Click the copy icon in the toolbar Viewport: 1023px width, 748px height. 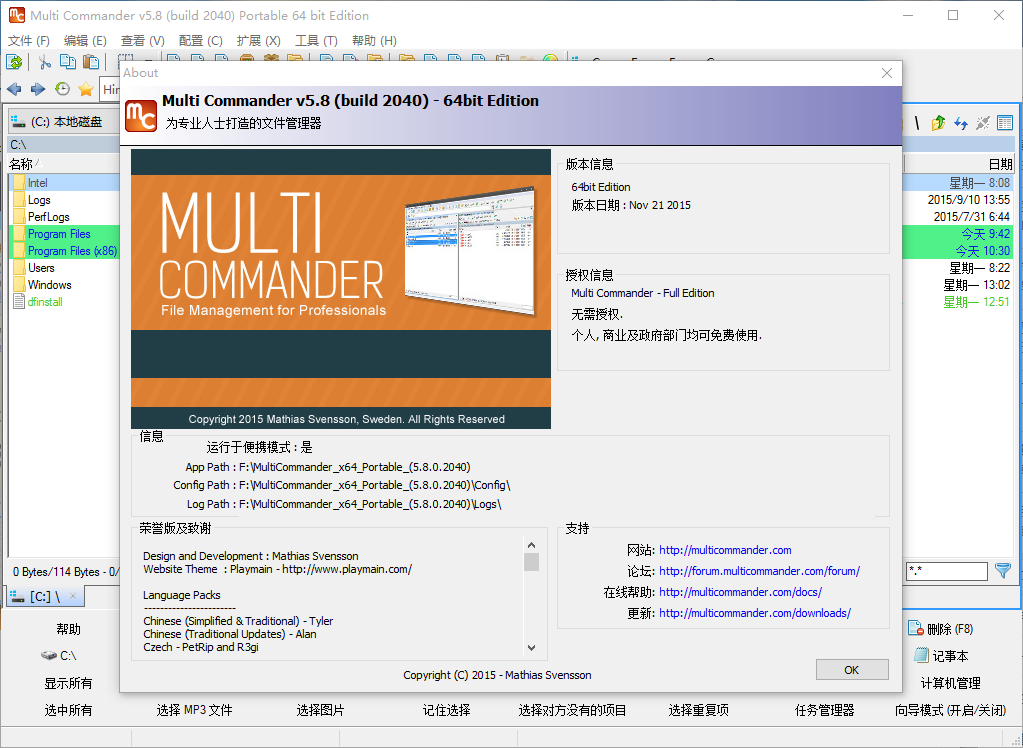(x=67, y=62)
